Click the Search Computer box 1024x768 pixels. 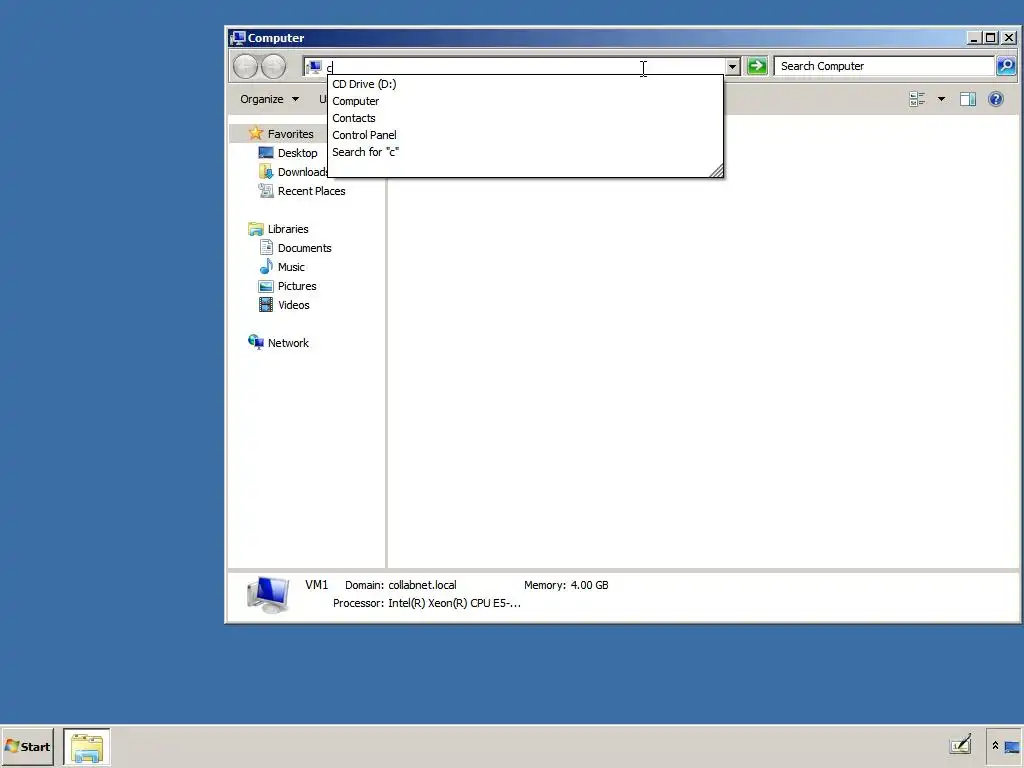pyautogui.click(x=885, y=66)
